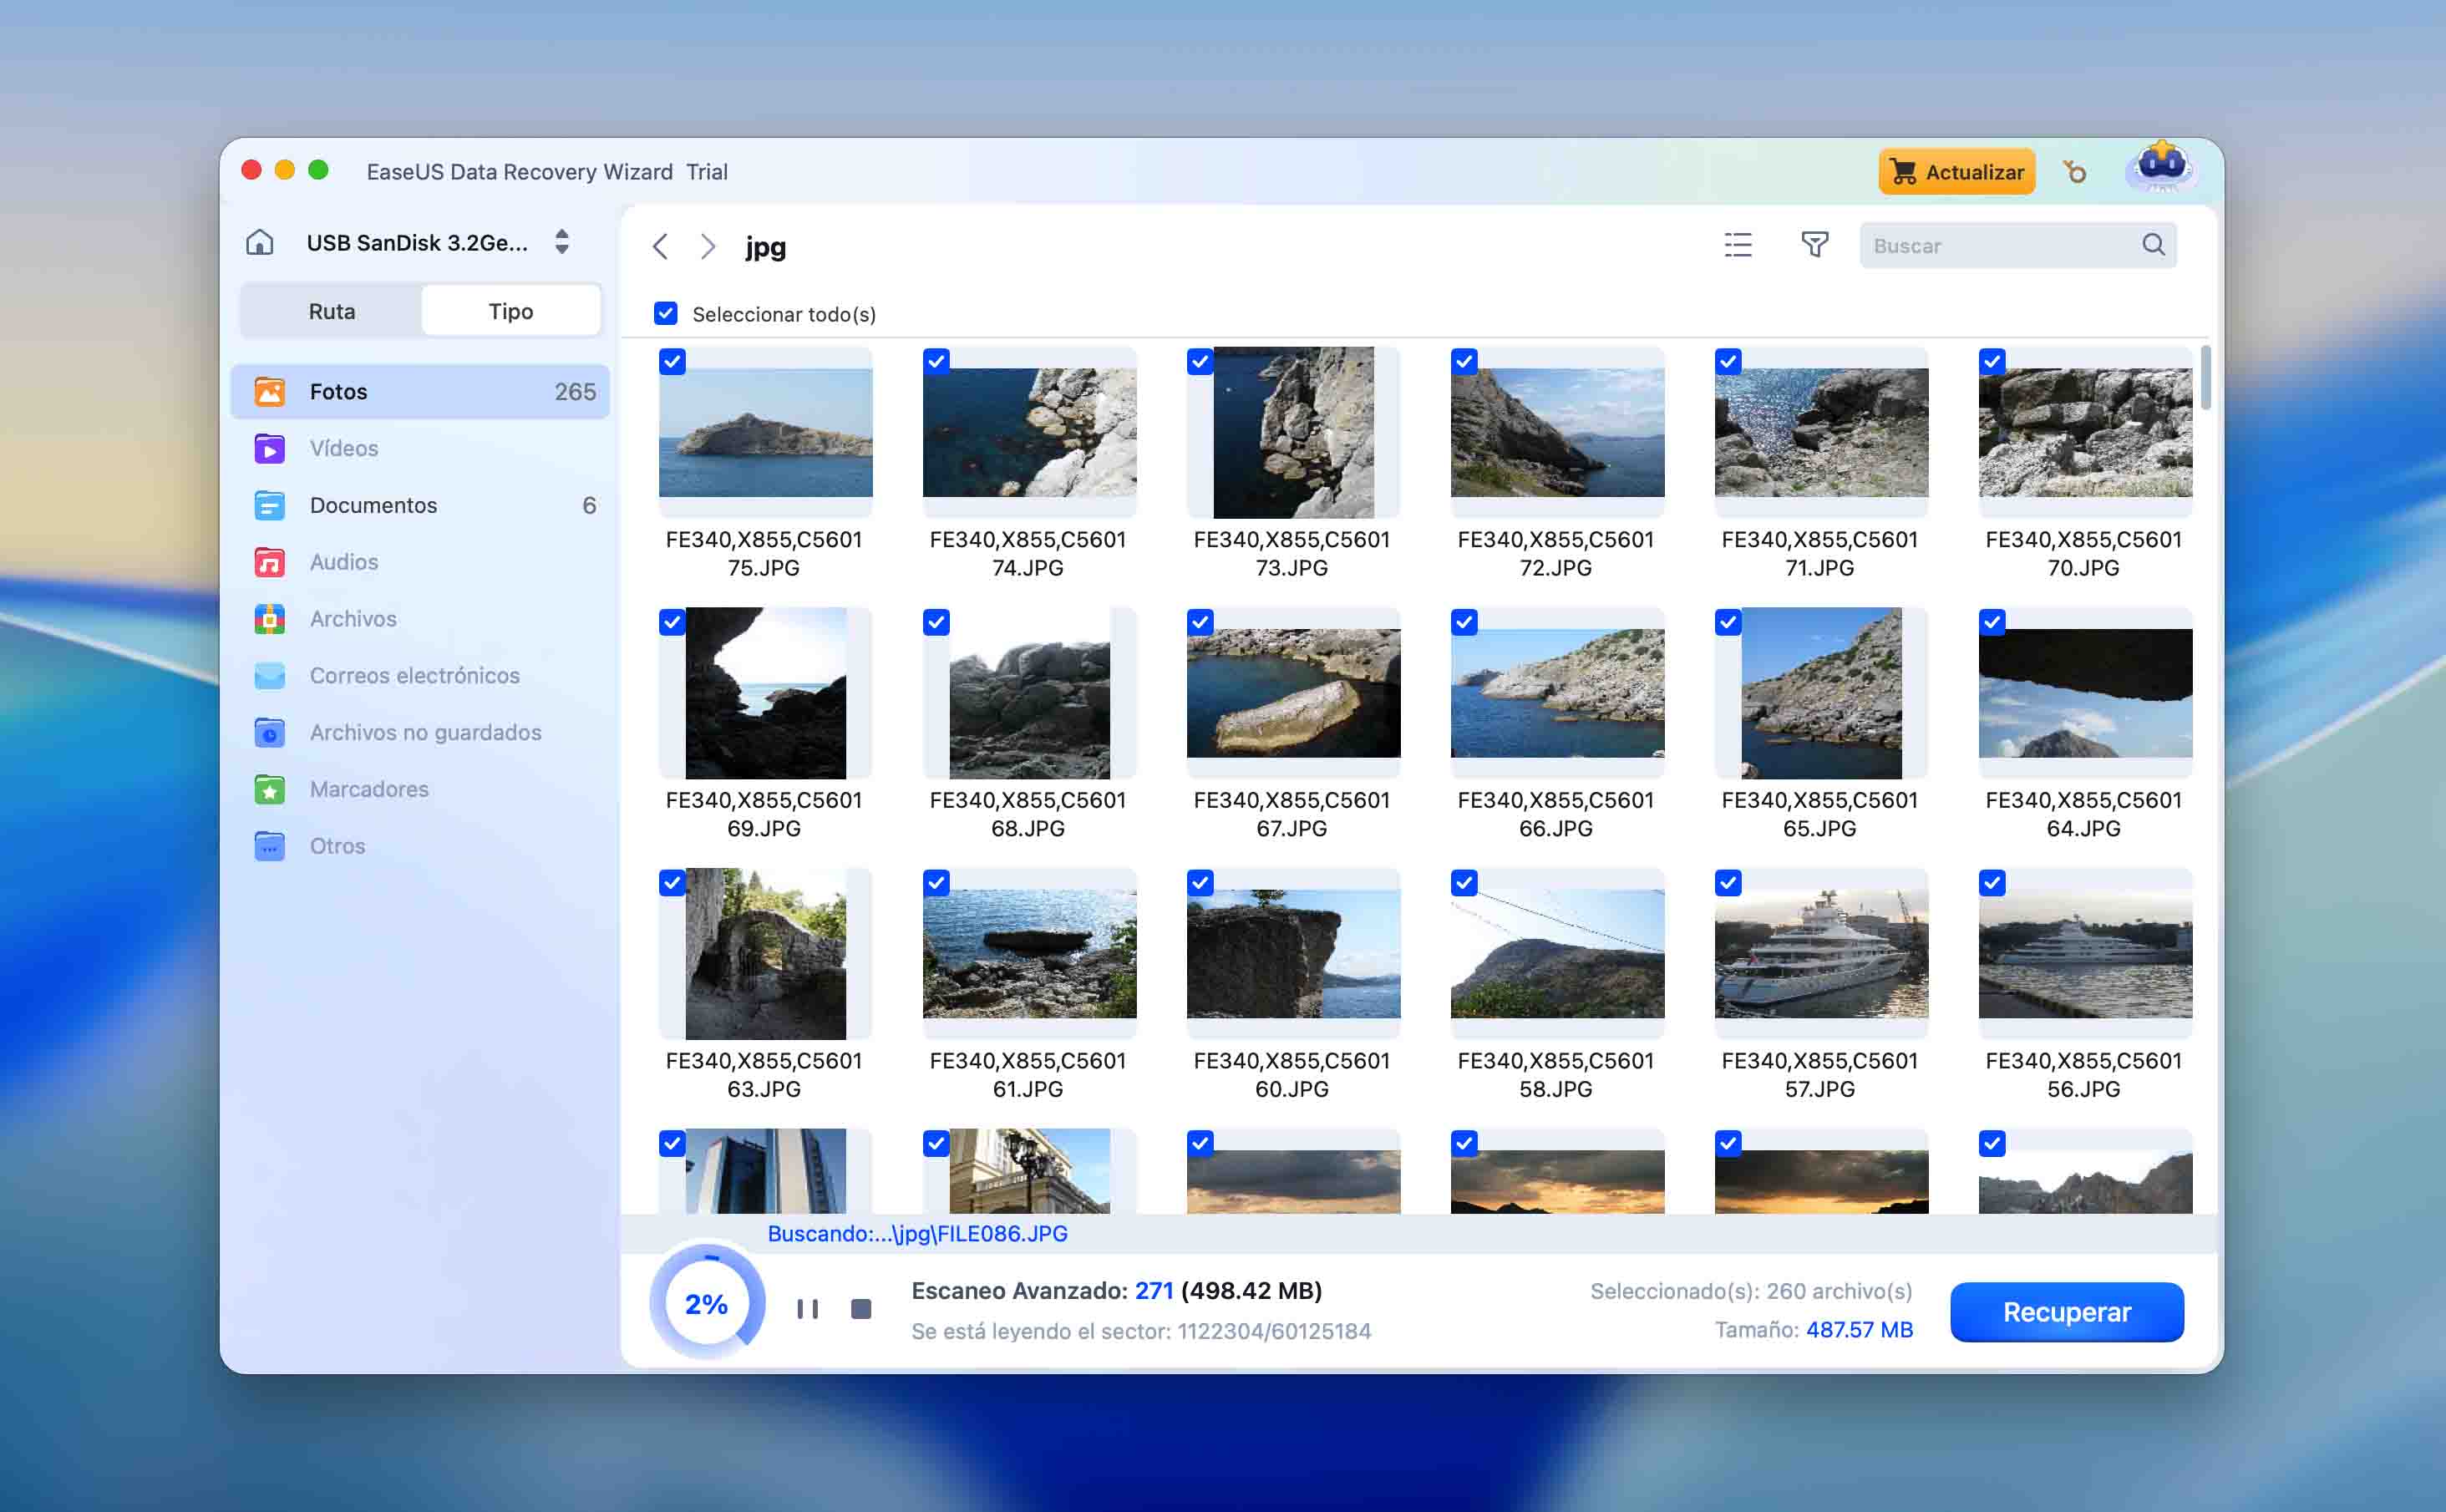This screenshot has width=2446, height=1512.
Task: Navigate forward with right arrow
Action: point(708,247)
